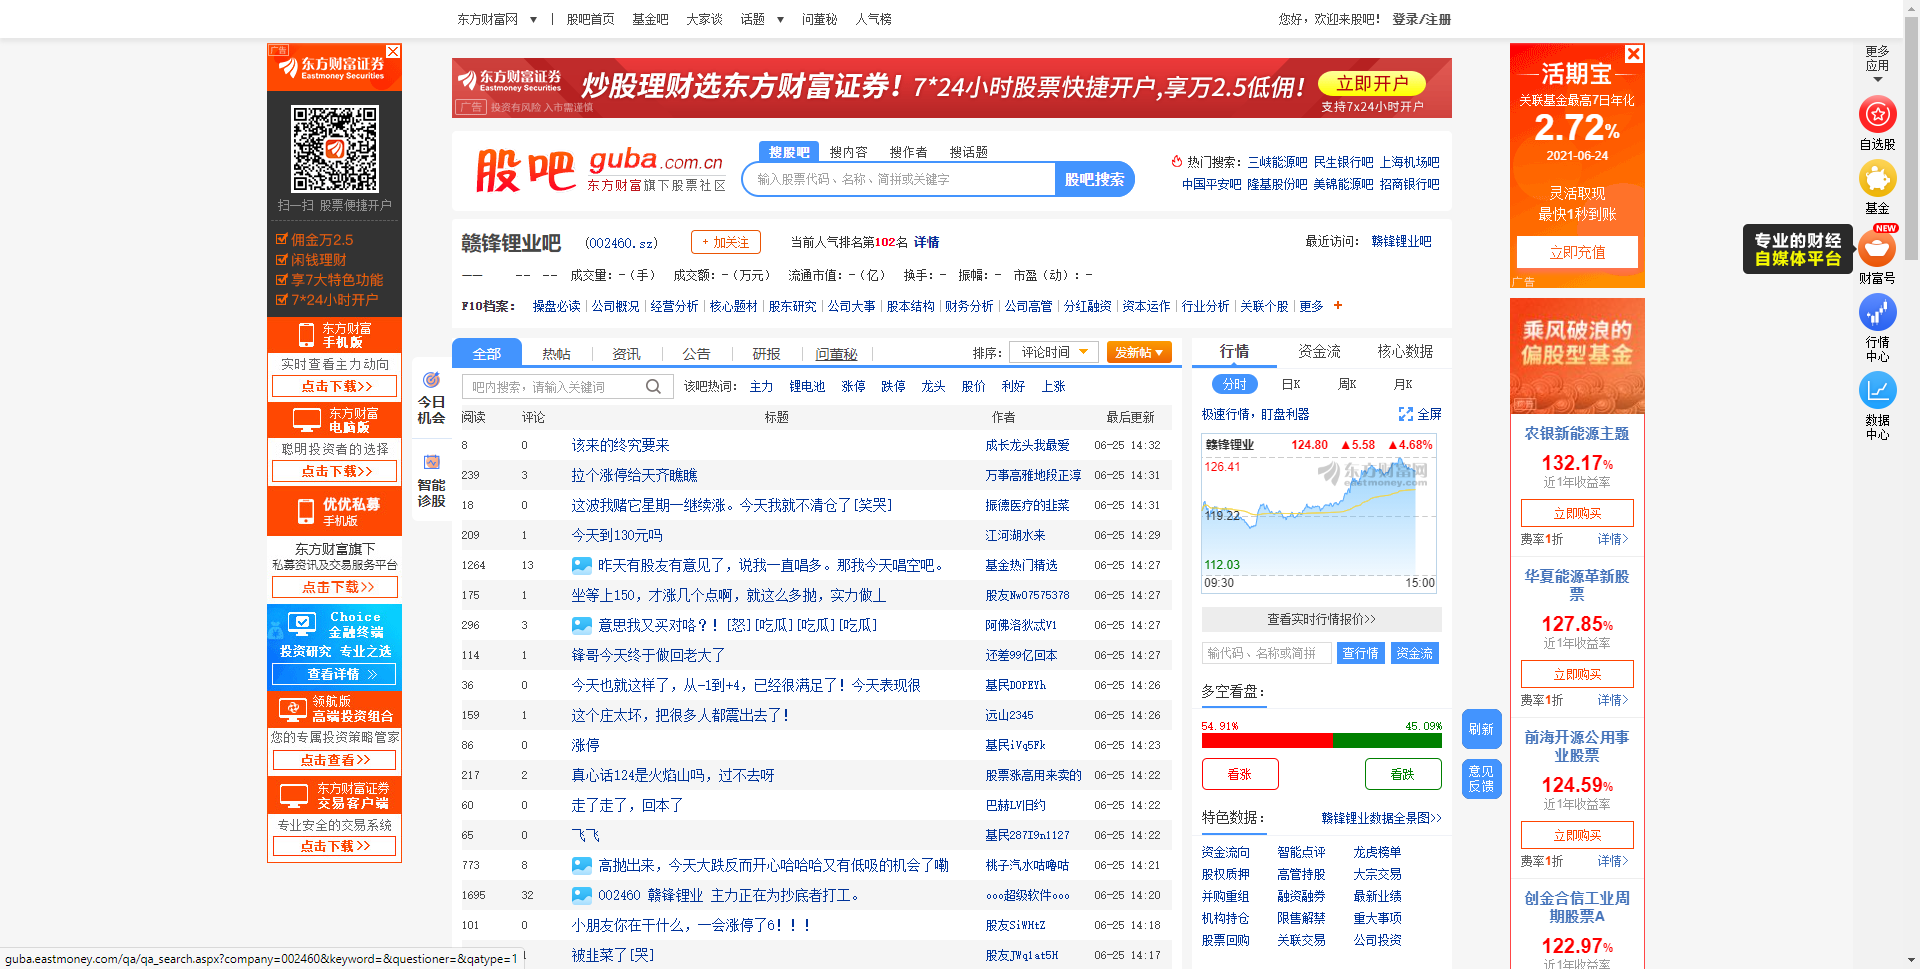Switch chart to 周K view
This screenshot has width=1920, height=969.
tap(1347, 384)
